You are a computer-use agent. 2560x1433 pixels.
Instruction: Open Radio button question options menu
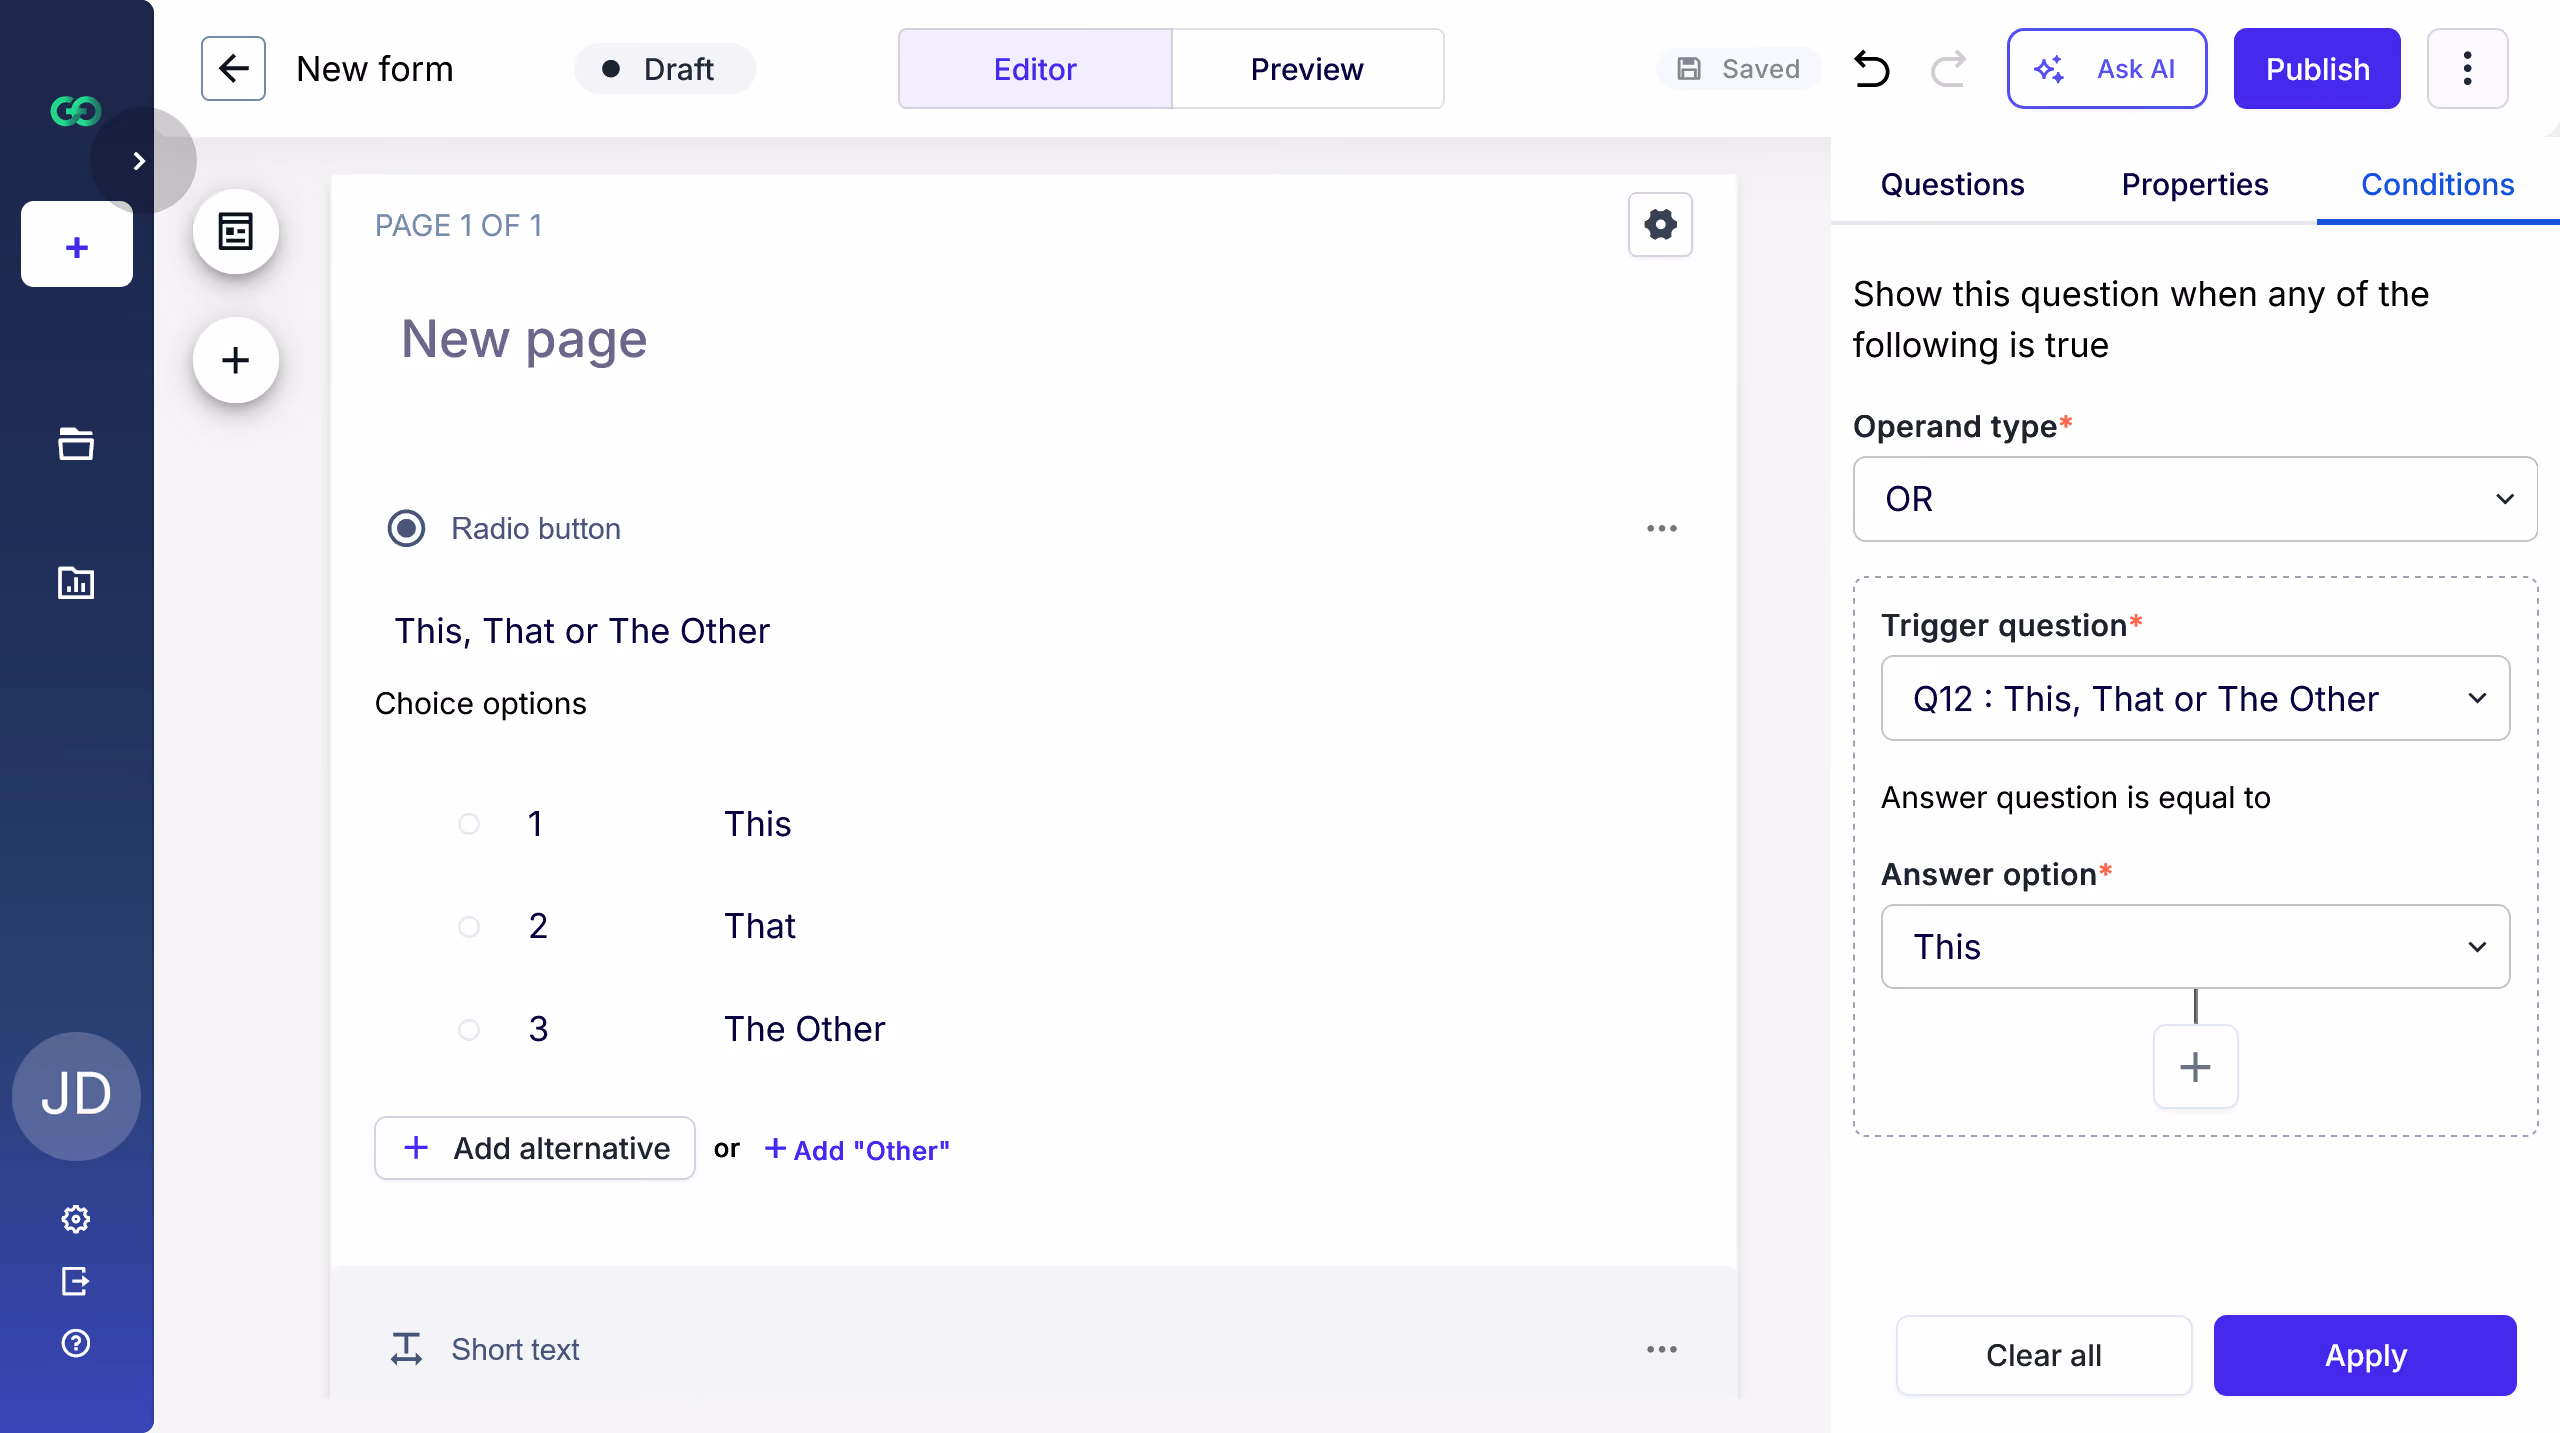point(1662,528)
